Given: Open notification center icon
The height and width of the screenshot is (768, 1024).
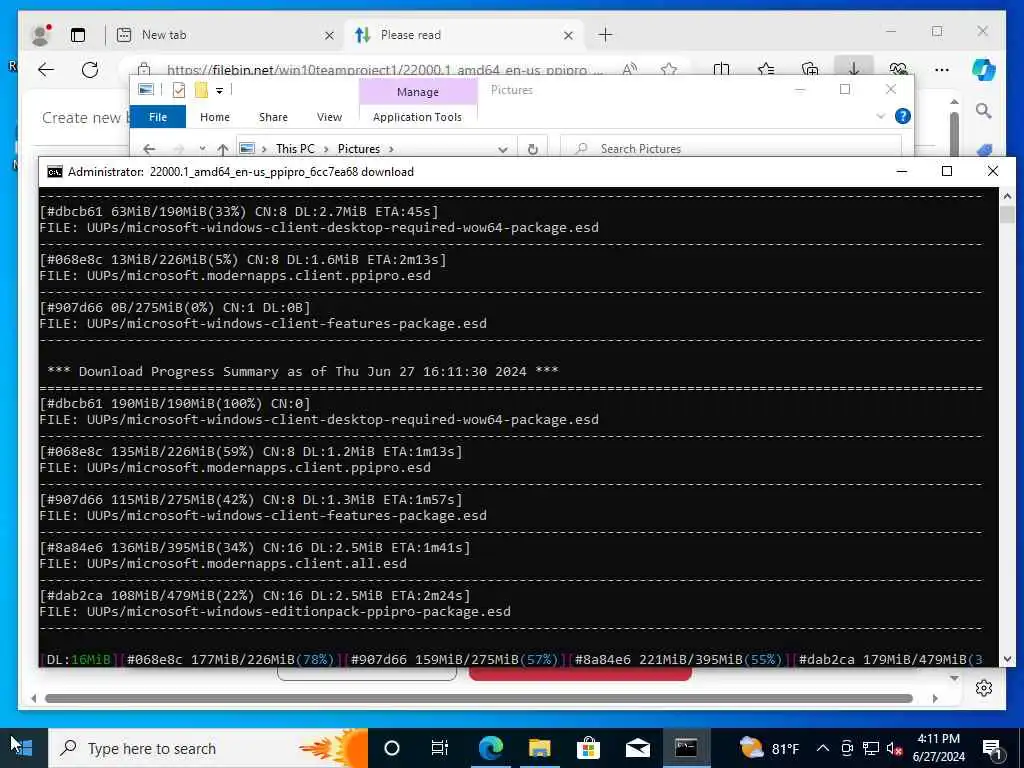Looking at the screenshot, I should click(993, 750).
